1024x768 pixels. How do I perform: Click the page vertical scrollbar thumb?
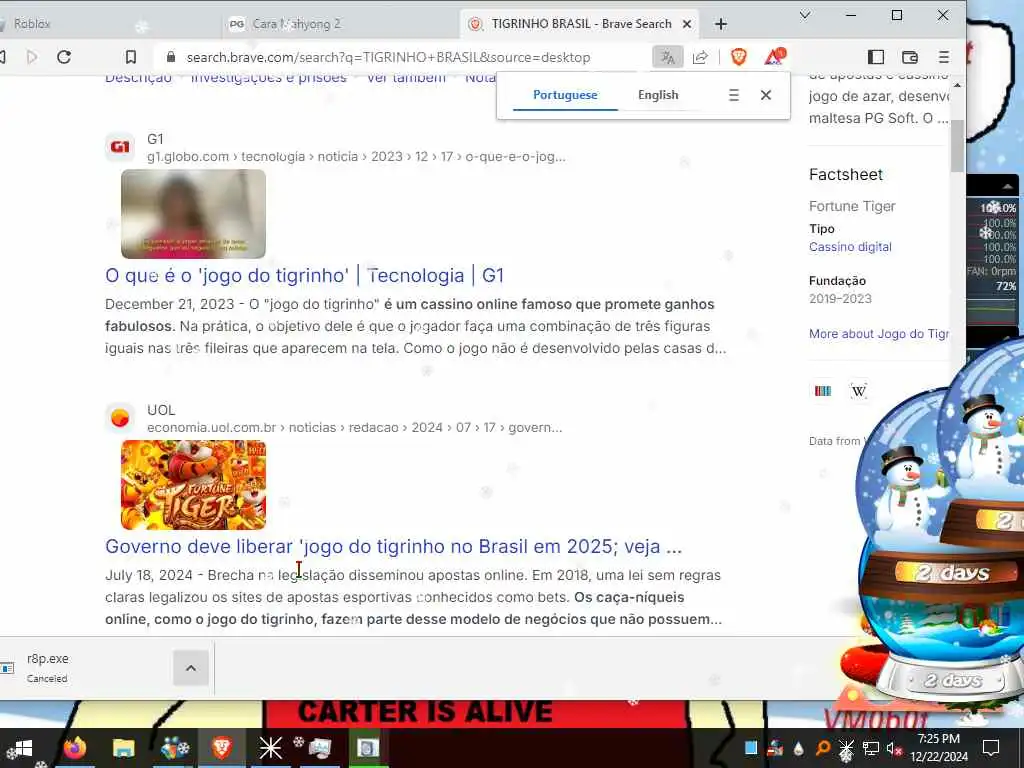(x=957, y=146)
